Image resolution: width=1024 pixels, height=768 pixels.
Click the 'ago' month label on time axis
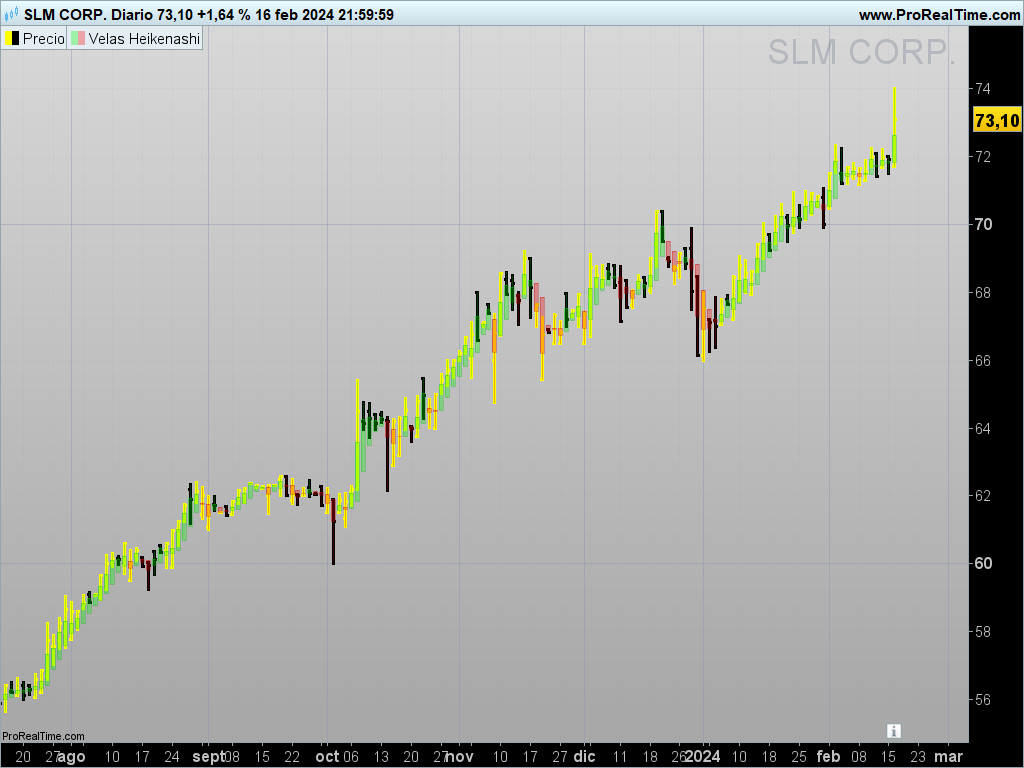pyautogui.click(x=71, y=757)
